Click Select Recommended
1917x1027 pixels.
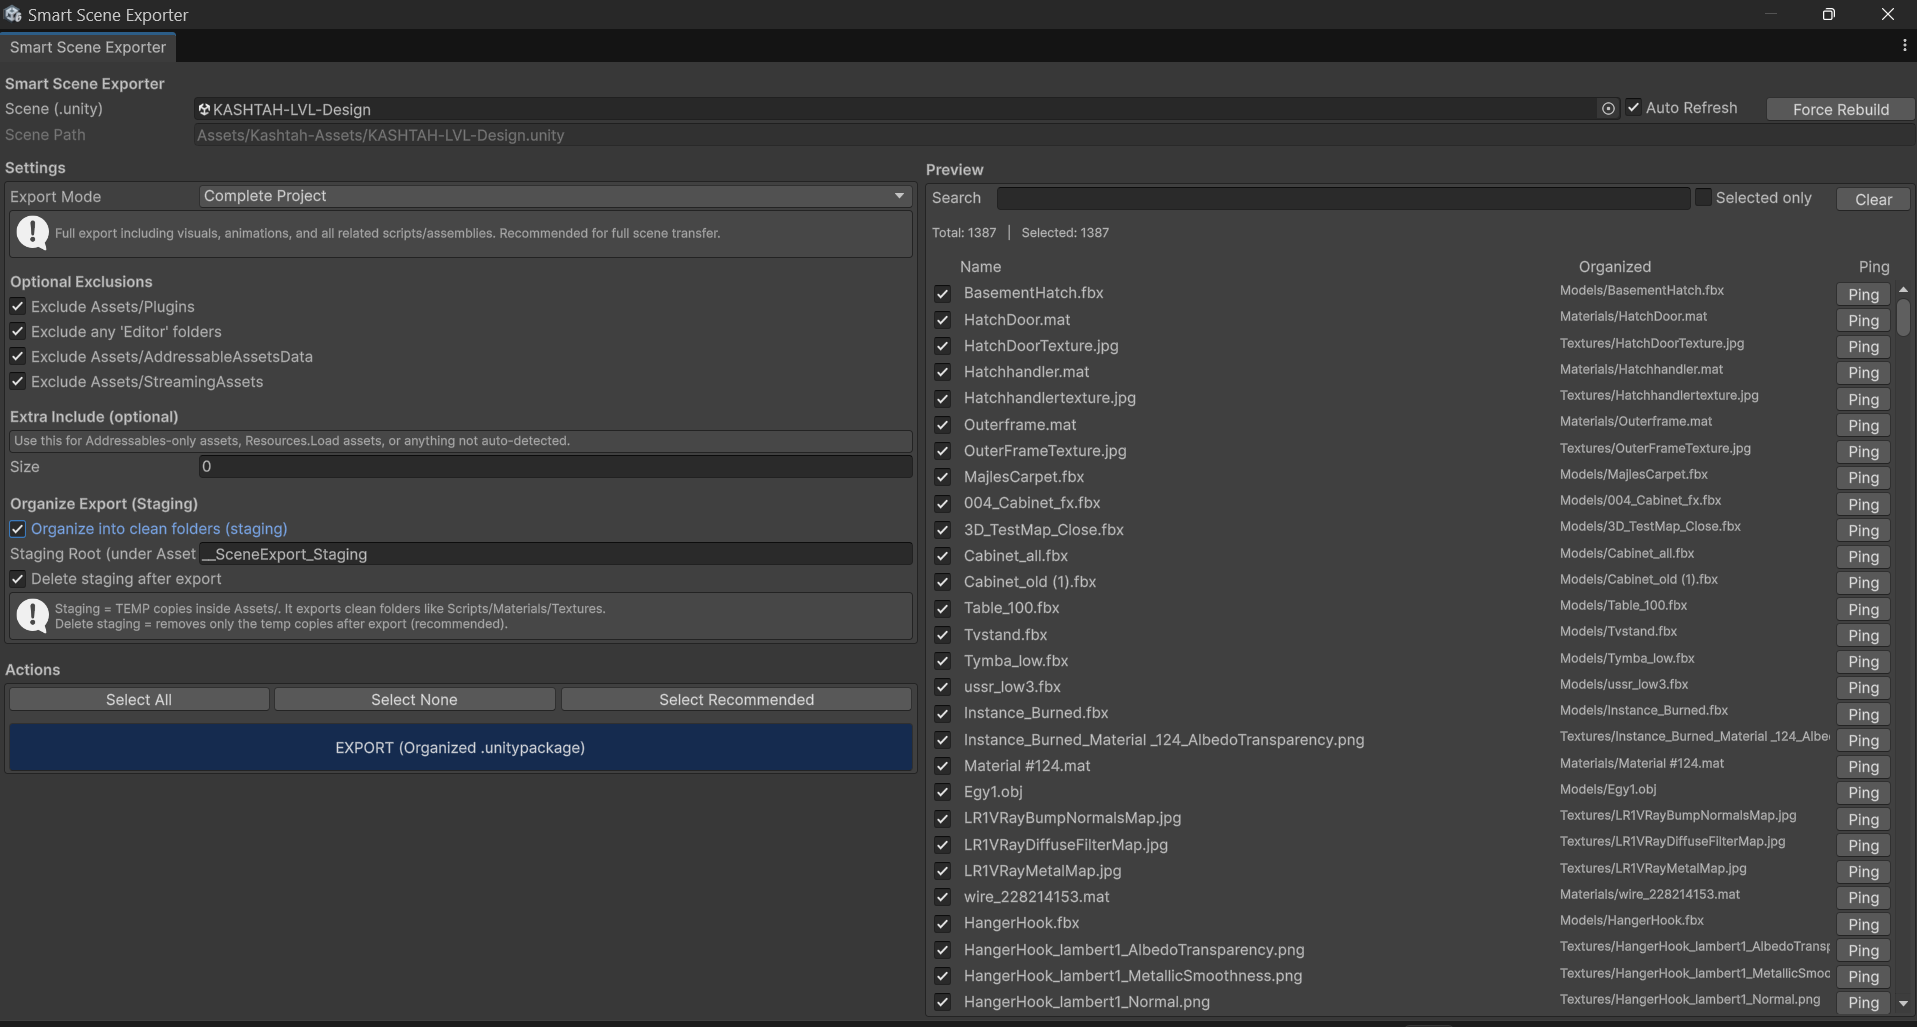737,699
